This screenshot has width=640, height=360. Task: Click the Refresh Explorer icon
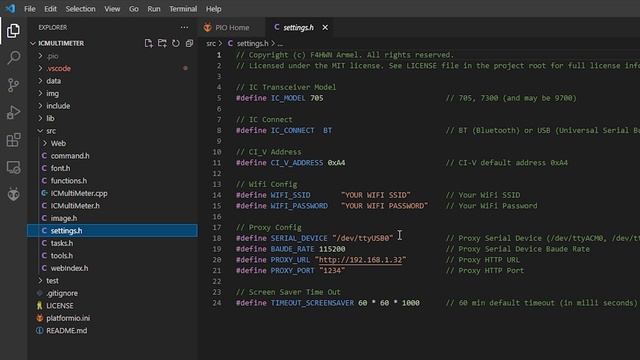176,43
